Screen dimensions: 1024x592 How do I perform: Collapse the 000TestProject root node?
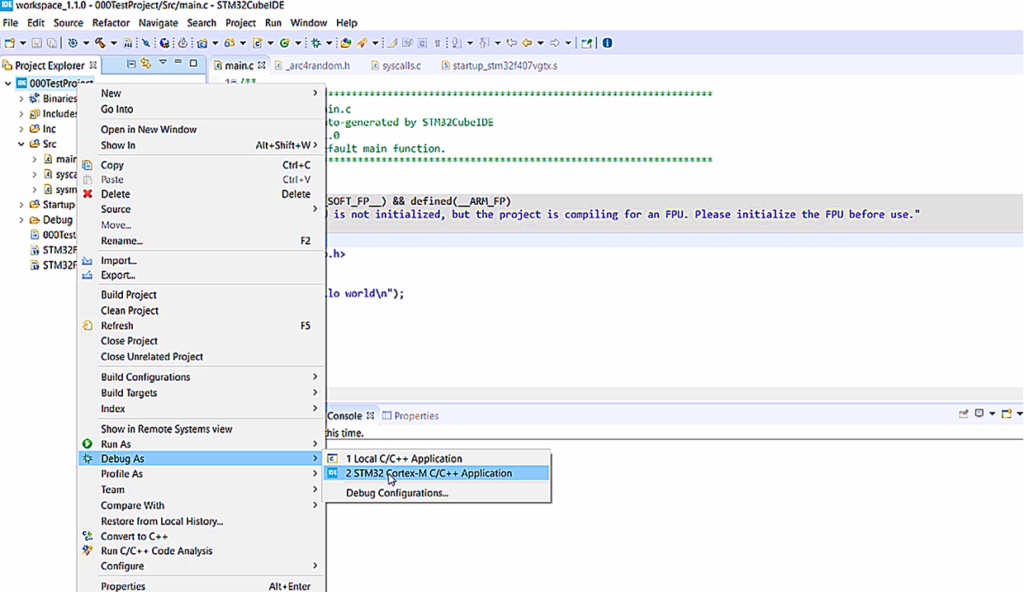click(x=8, y=84)
